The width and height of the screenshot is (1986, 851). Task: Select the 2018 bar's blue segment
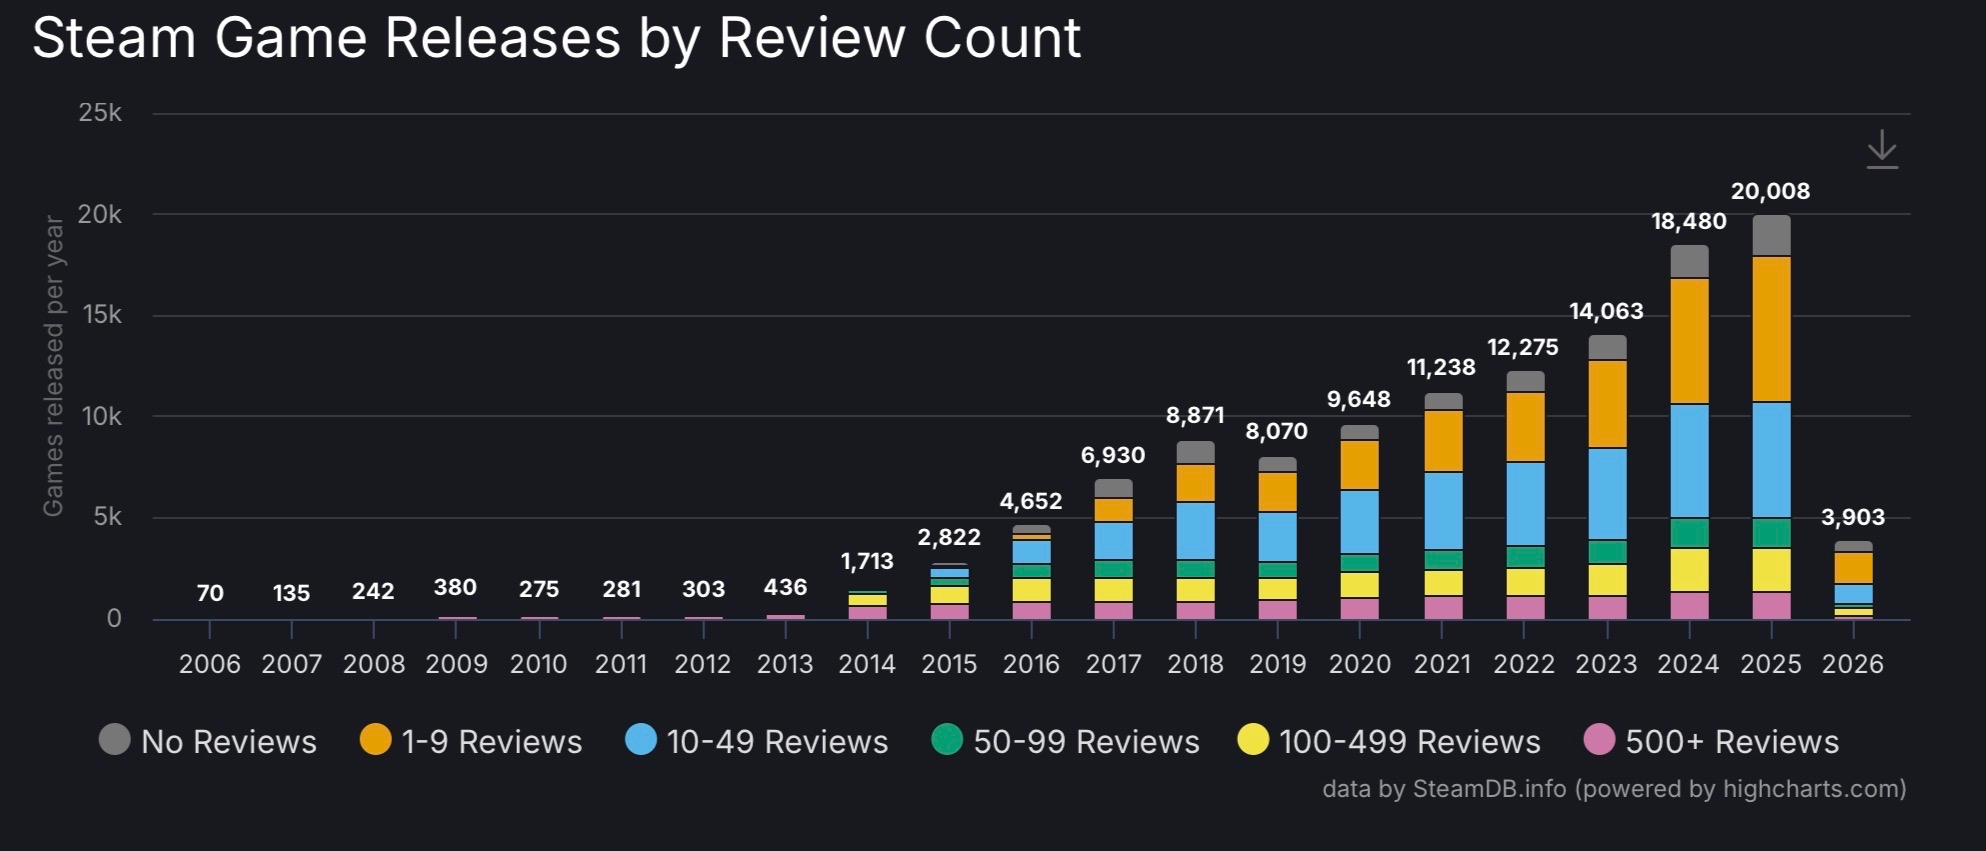click(1195, 530)
